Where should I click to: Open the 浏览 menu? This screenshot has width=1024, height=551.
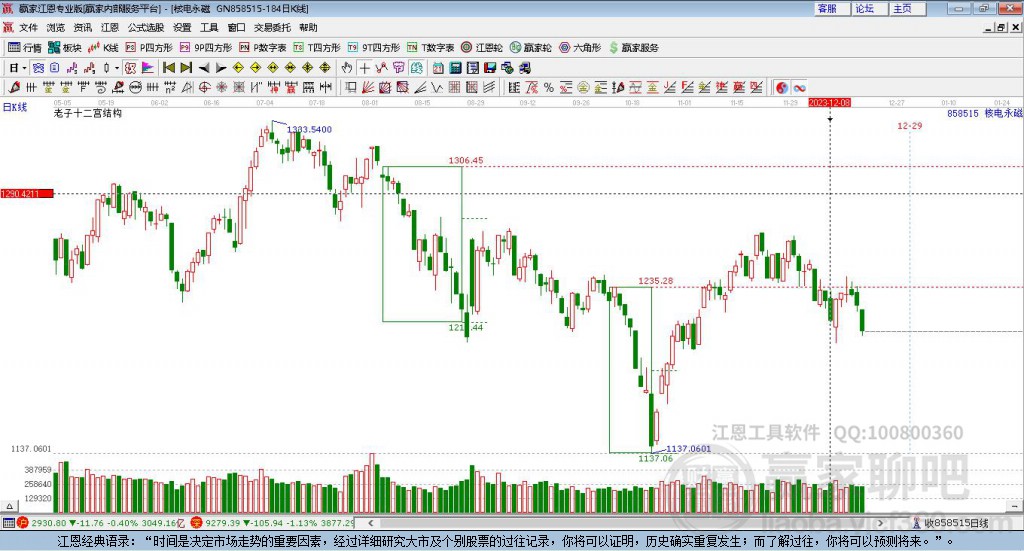56,27
